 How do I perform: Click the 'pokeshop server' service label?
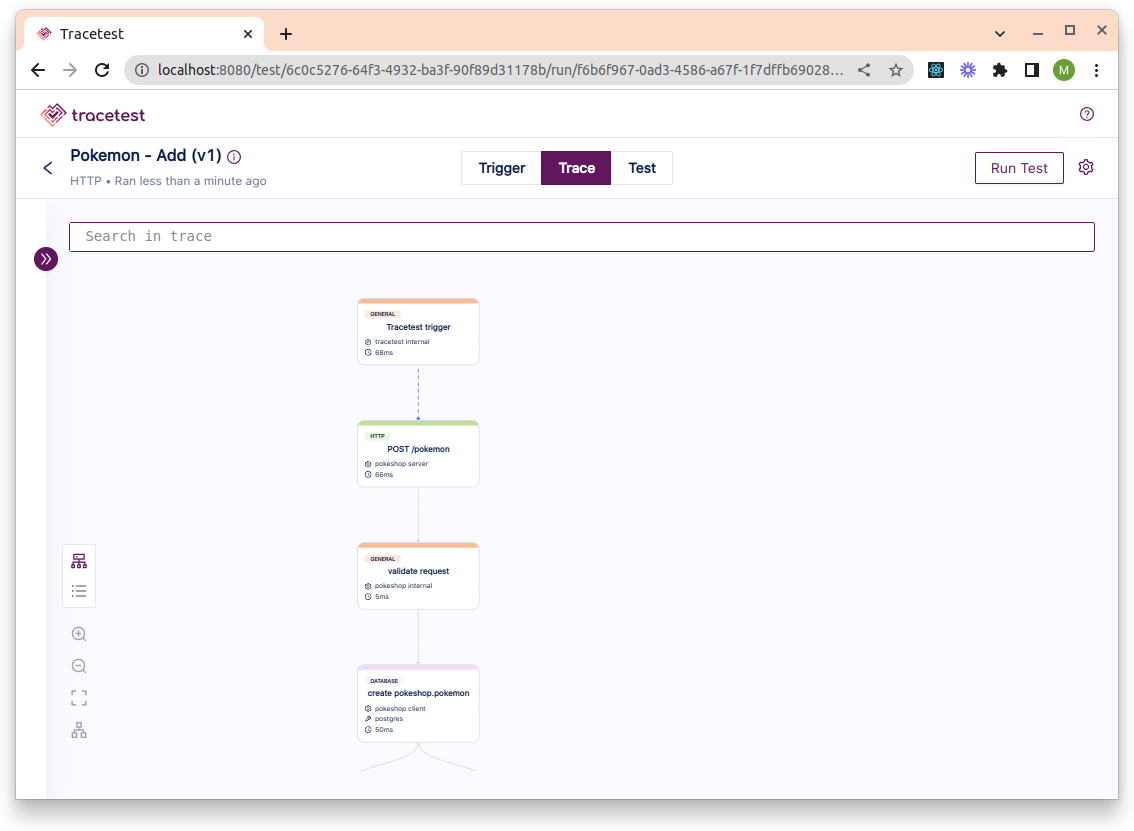point(401,464)
